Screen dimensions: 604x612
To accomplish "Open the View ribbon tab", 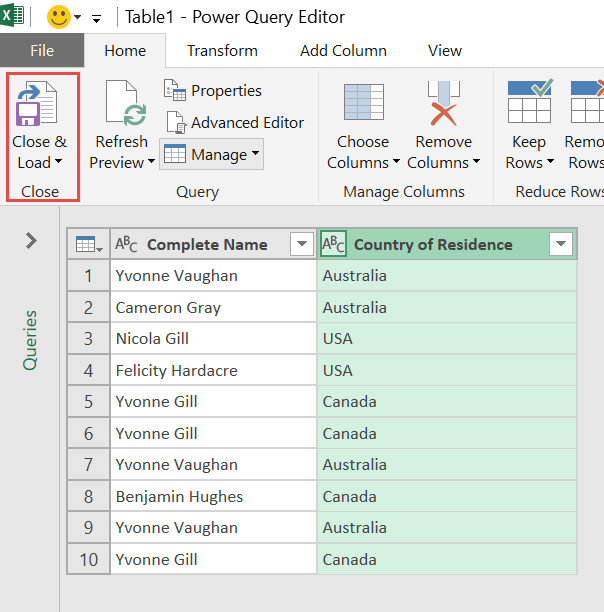I will pos(444,51).
